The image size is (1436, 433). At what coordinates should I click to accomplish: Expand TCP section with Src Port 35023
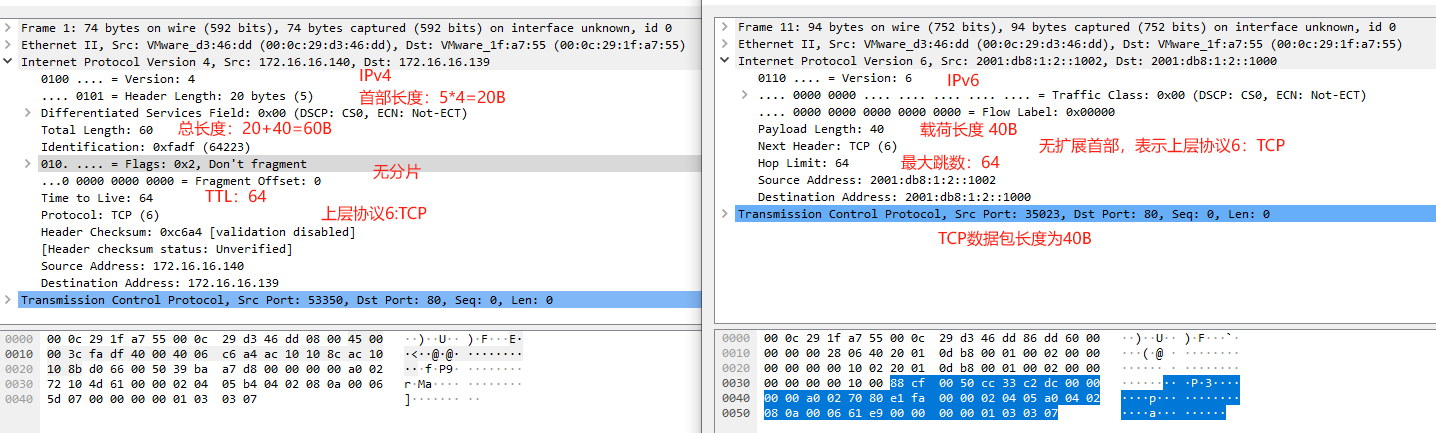(x=726, y=214)
